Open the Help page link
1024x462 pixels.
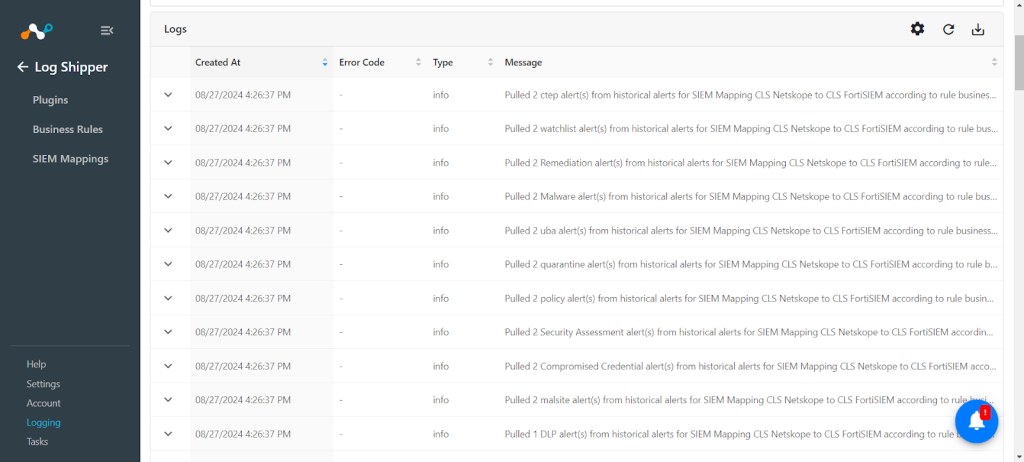(x=37, y=364)
